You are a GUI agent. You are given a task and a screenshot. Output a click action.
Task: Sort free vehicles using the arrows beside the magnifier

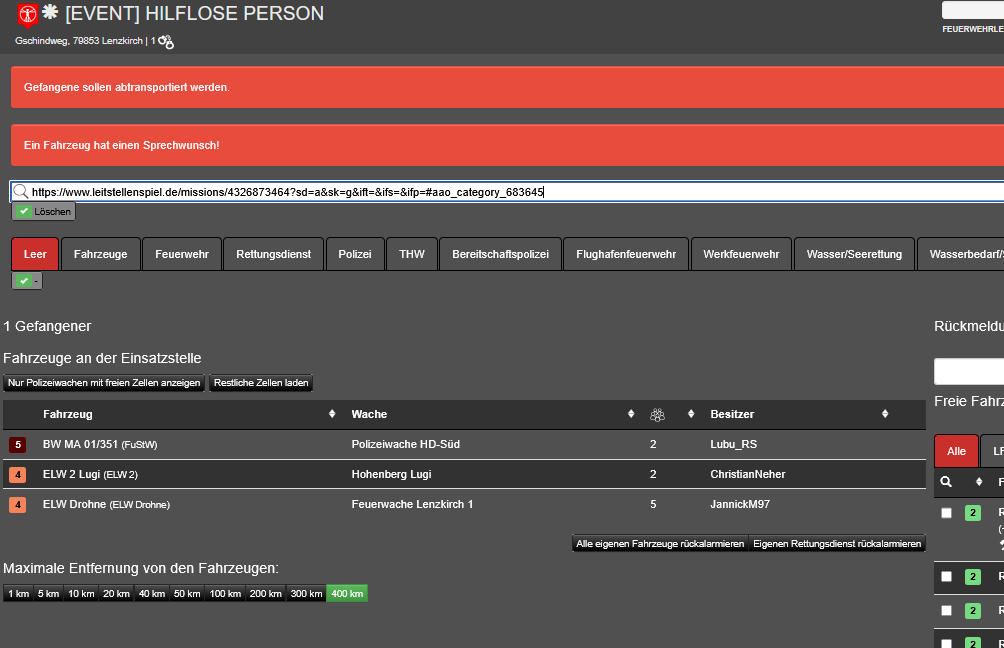[978, 482]
